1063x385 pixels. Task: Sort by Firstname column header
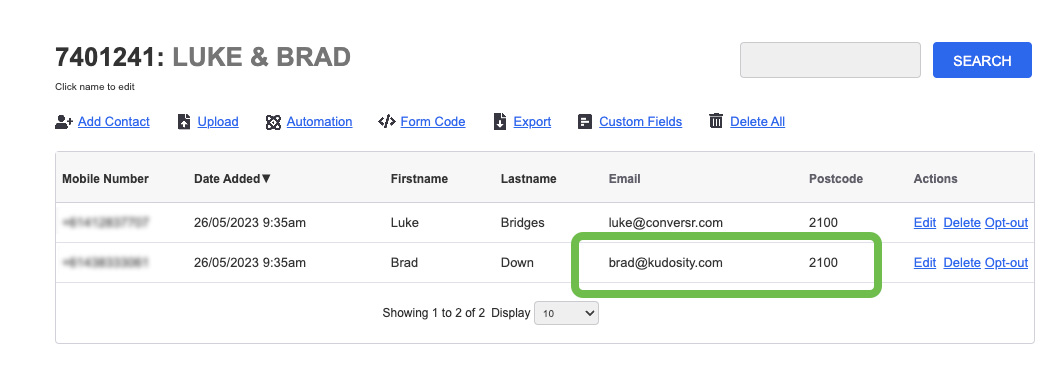pos(419,179)
